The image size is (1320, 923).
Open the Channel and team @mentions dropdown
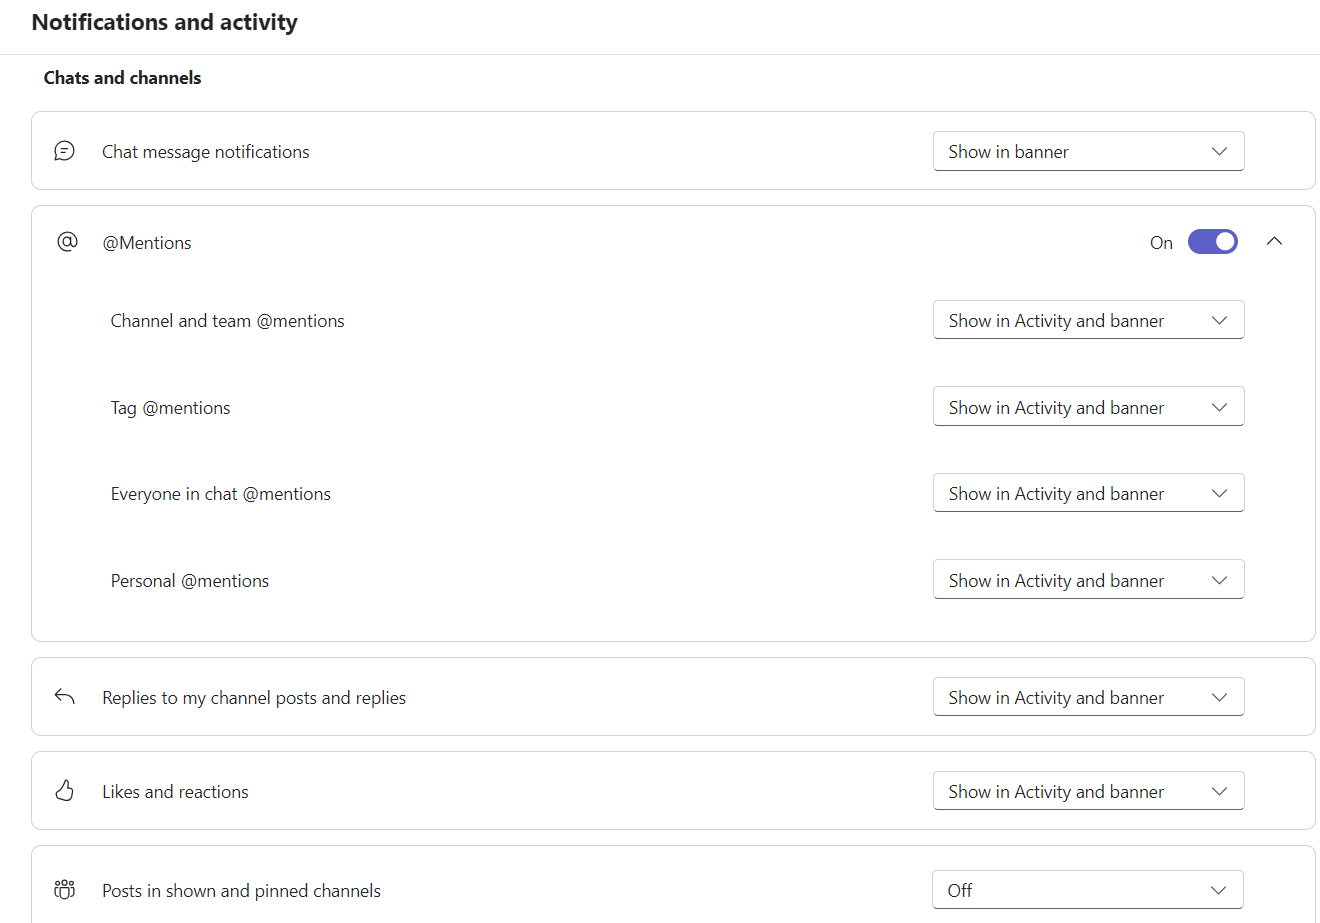1088,320
